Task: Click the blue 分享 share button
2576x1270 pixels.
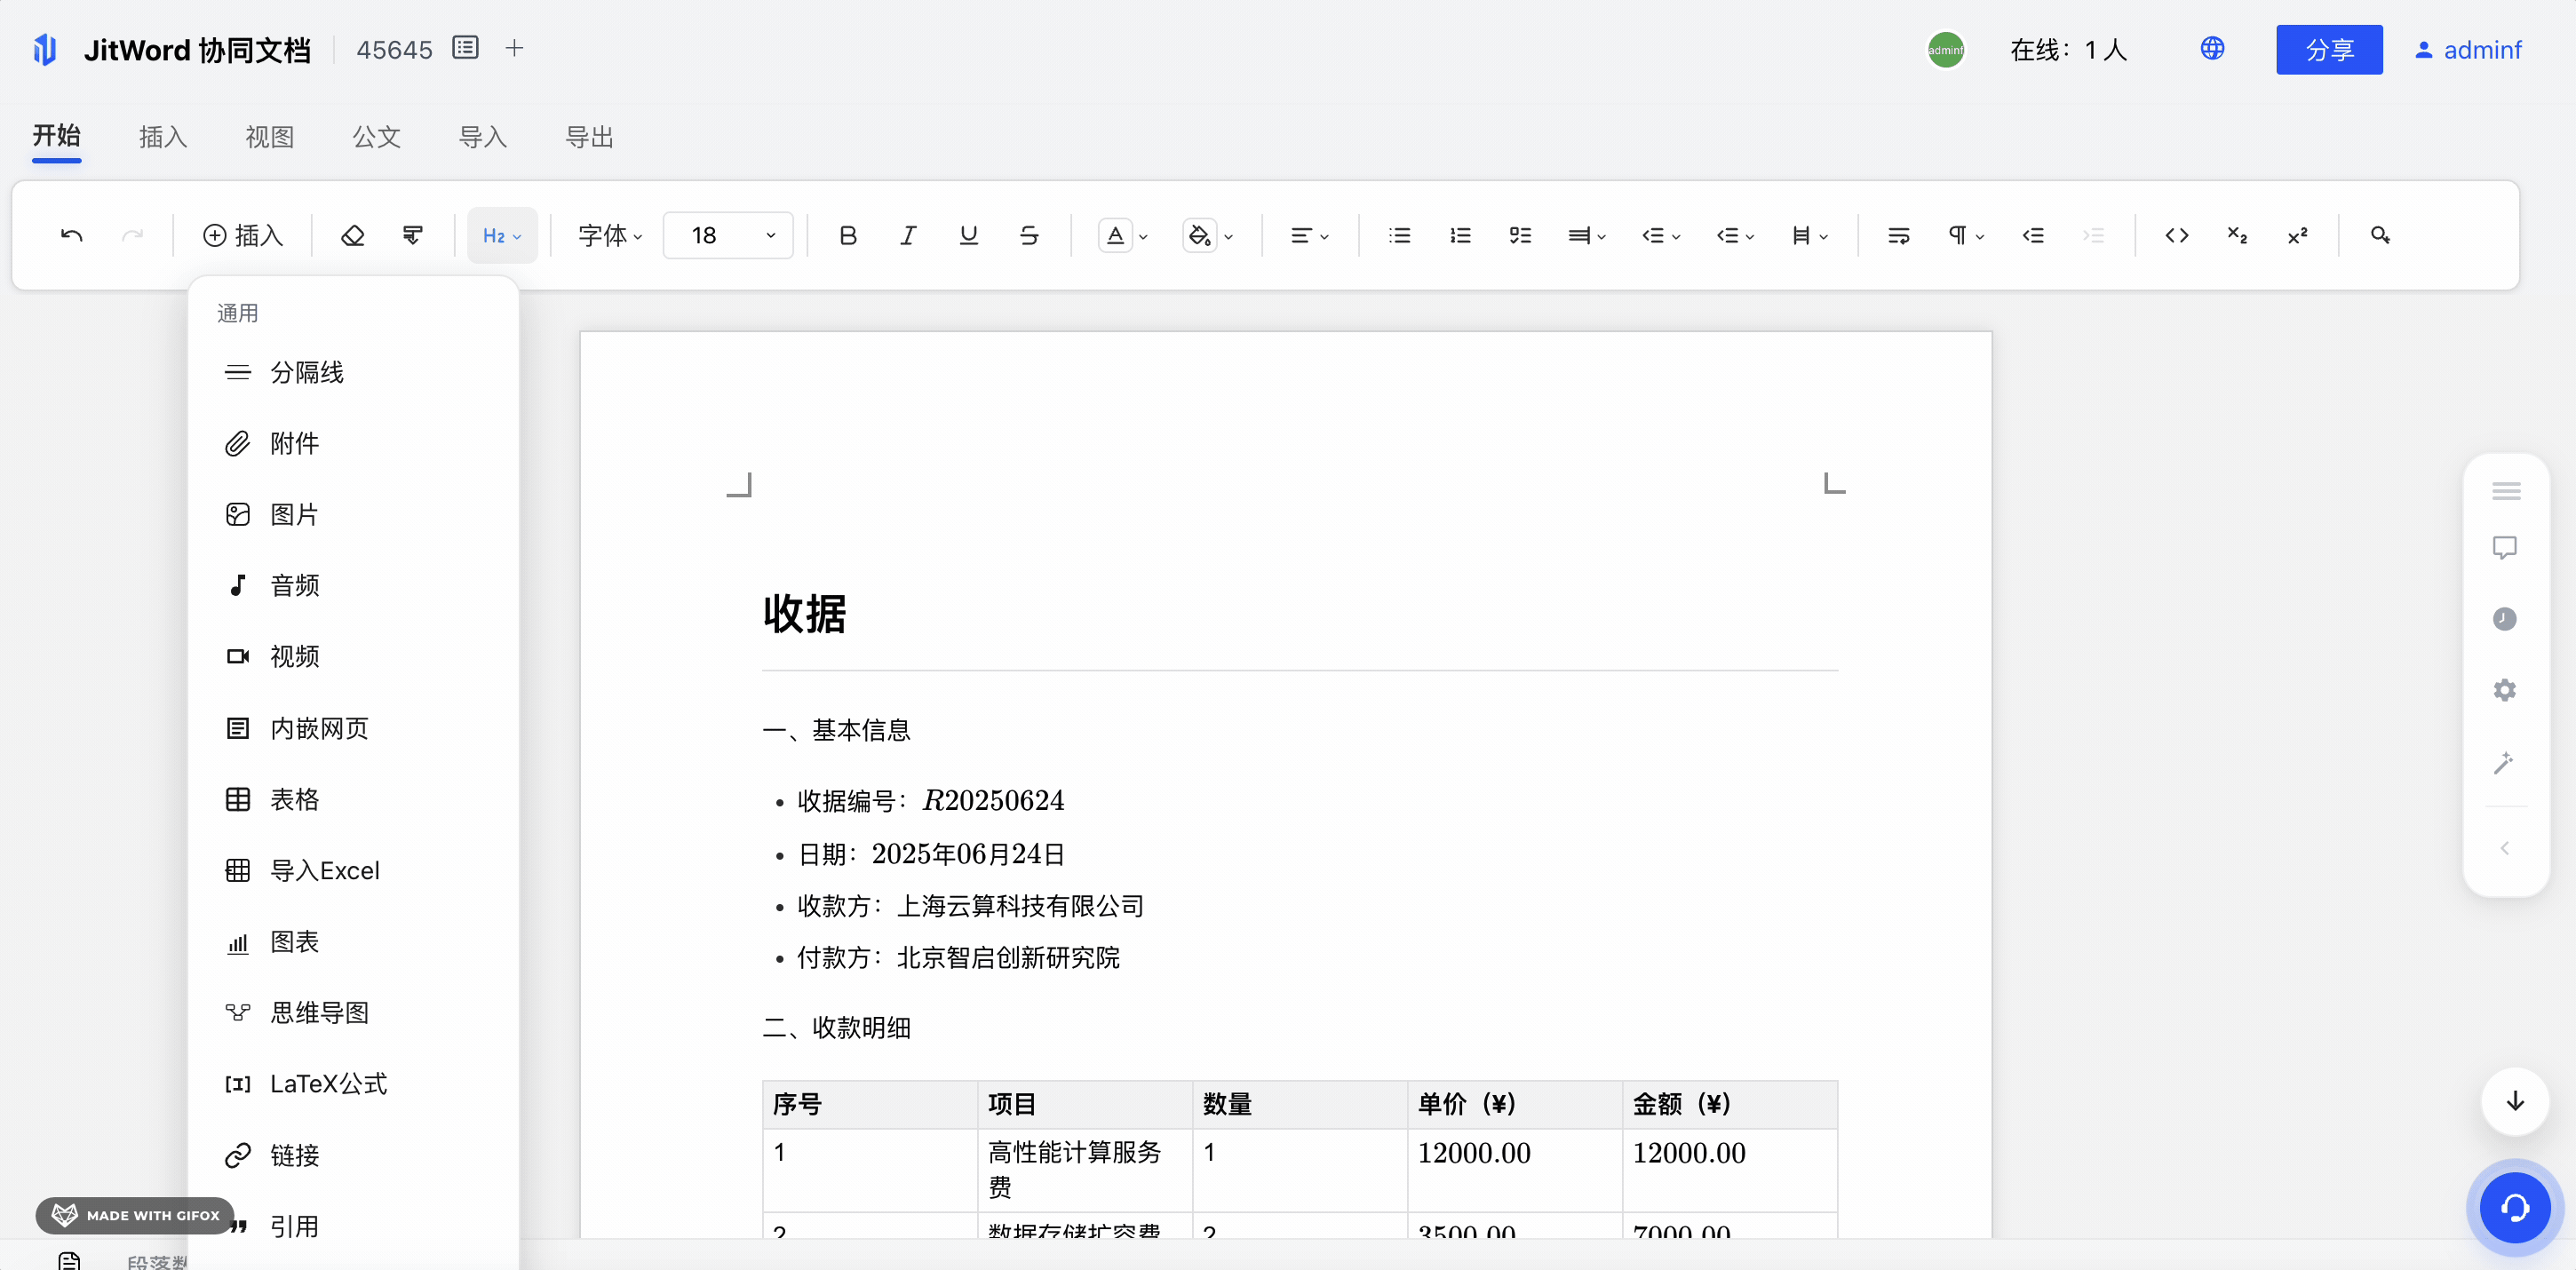Action: (2328, 50)
